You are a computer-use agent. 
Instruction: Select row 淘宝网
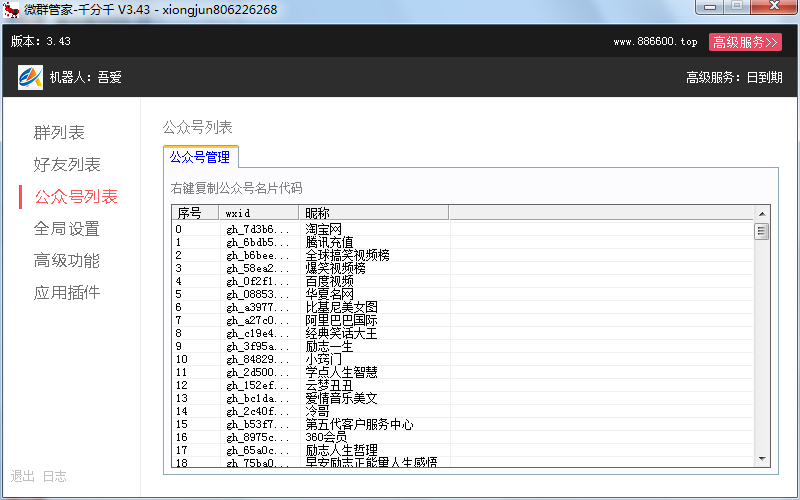pos(463,230)
